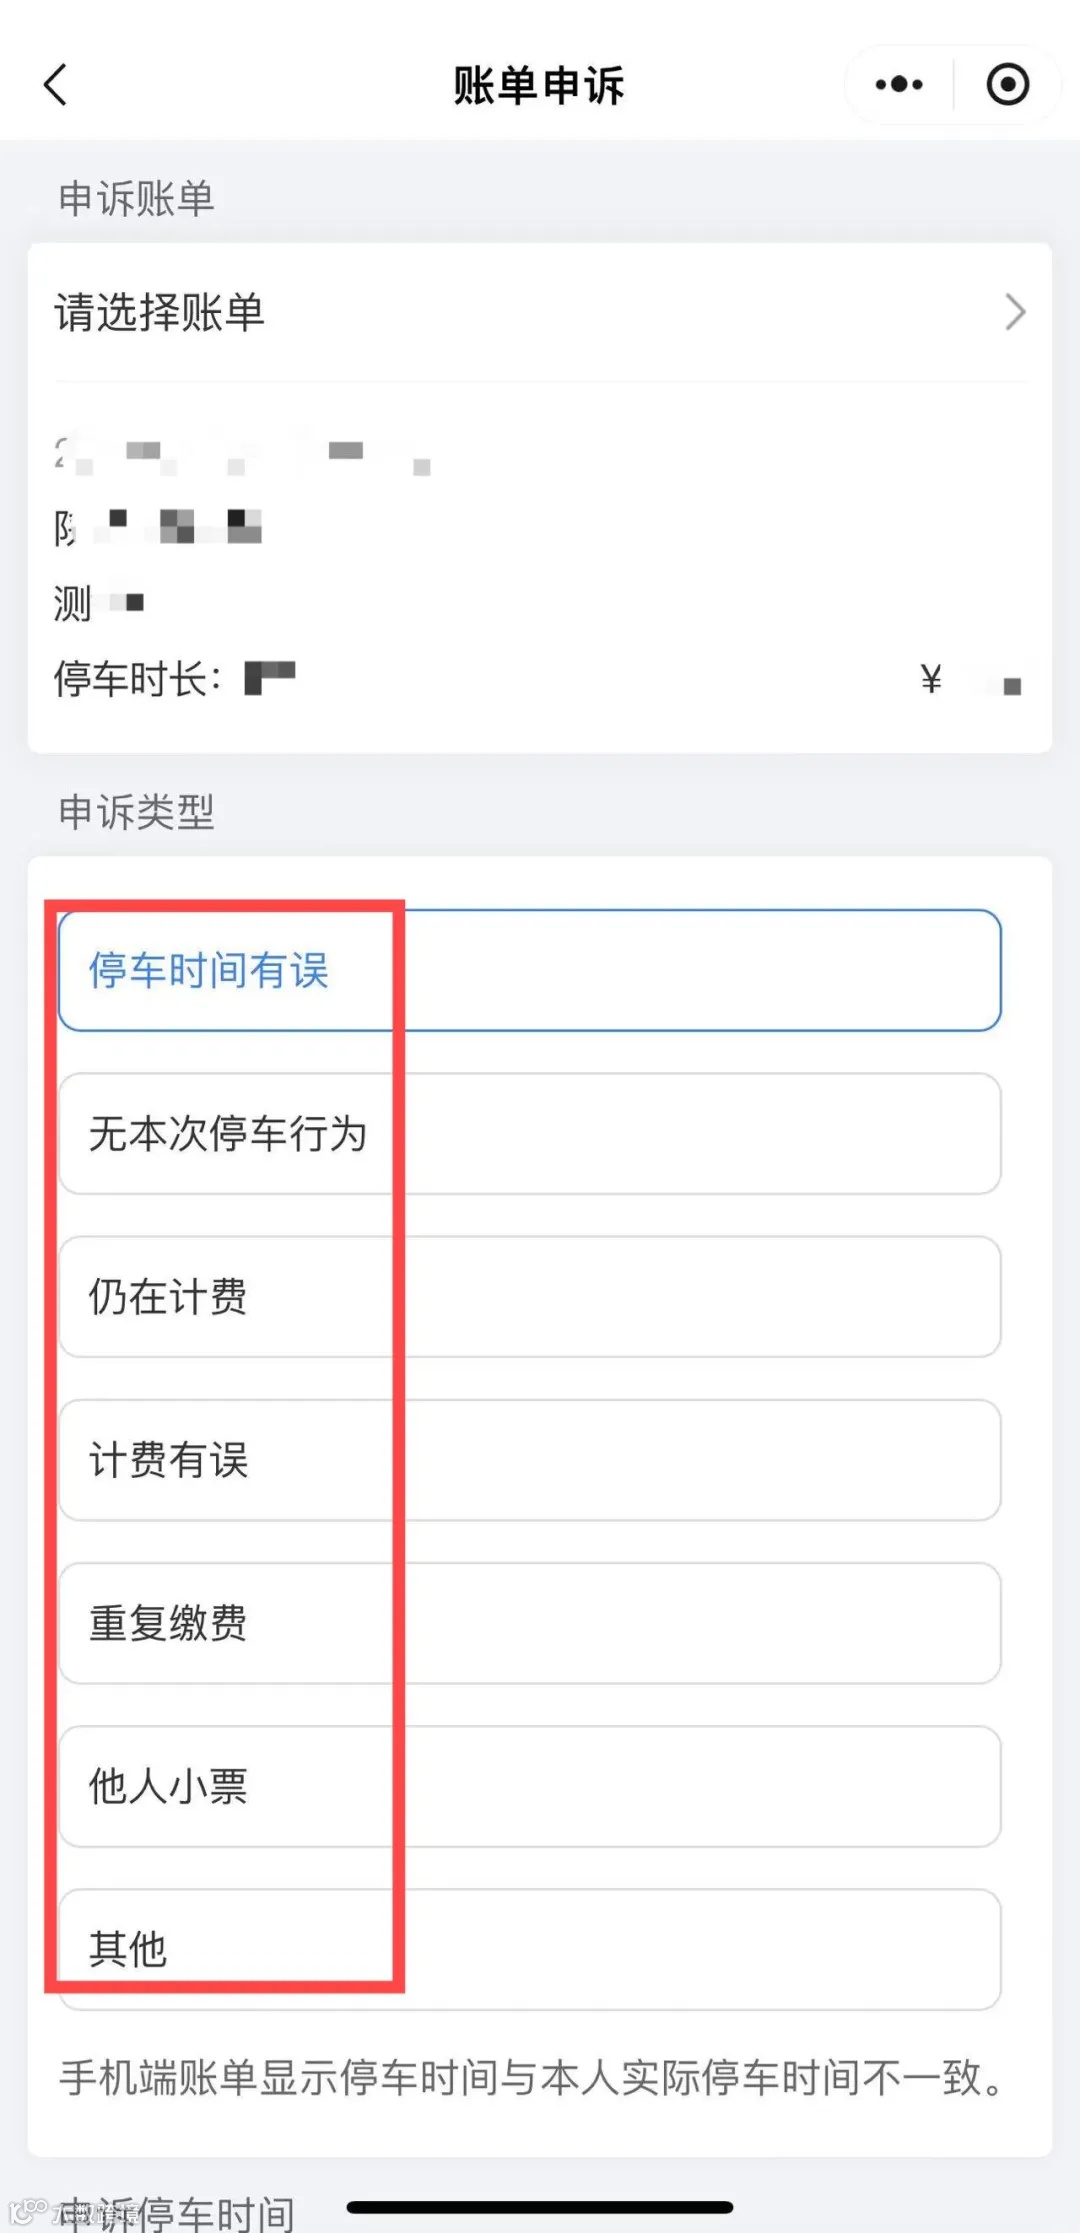Viewport: 1080px width, 2233px height.
Task: Tap the back arrow to exit bill appeal
Action: point(57,85)
